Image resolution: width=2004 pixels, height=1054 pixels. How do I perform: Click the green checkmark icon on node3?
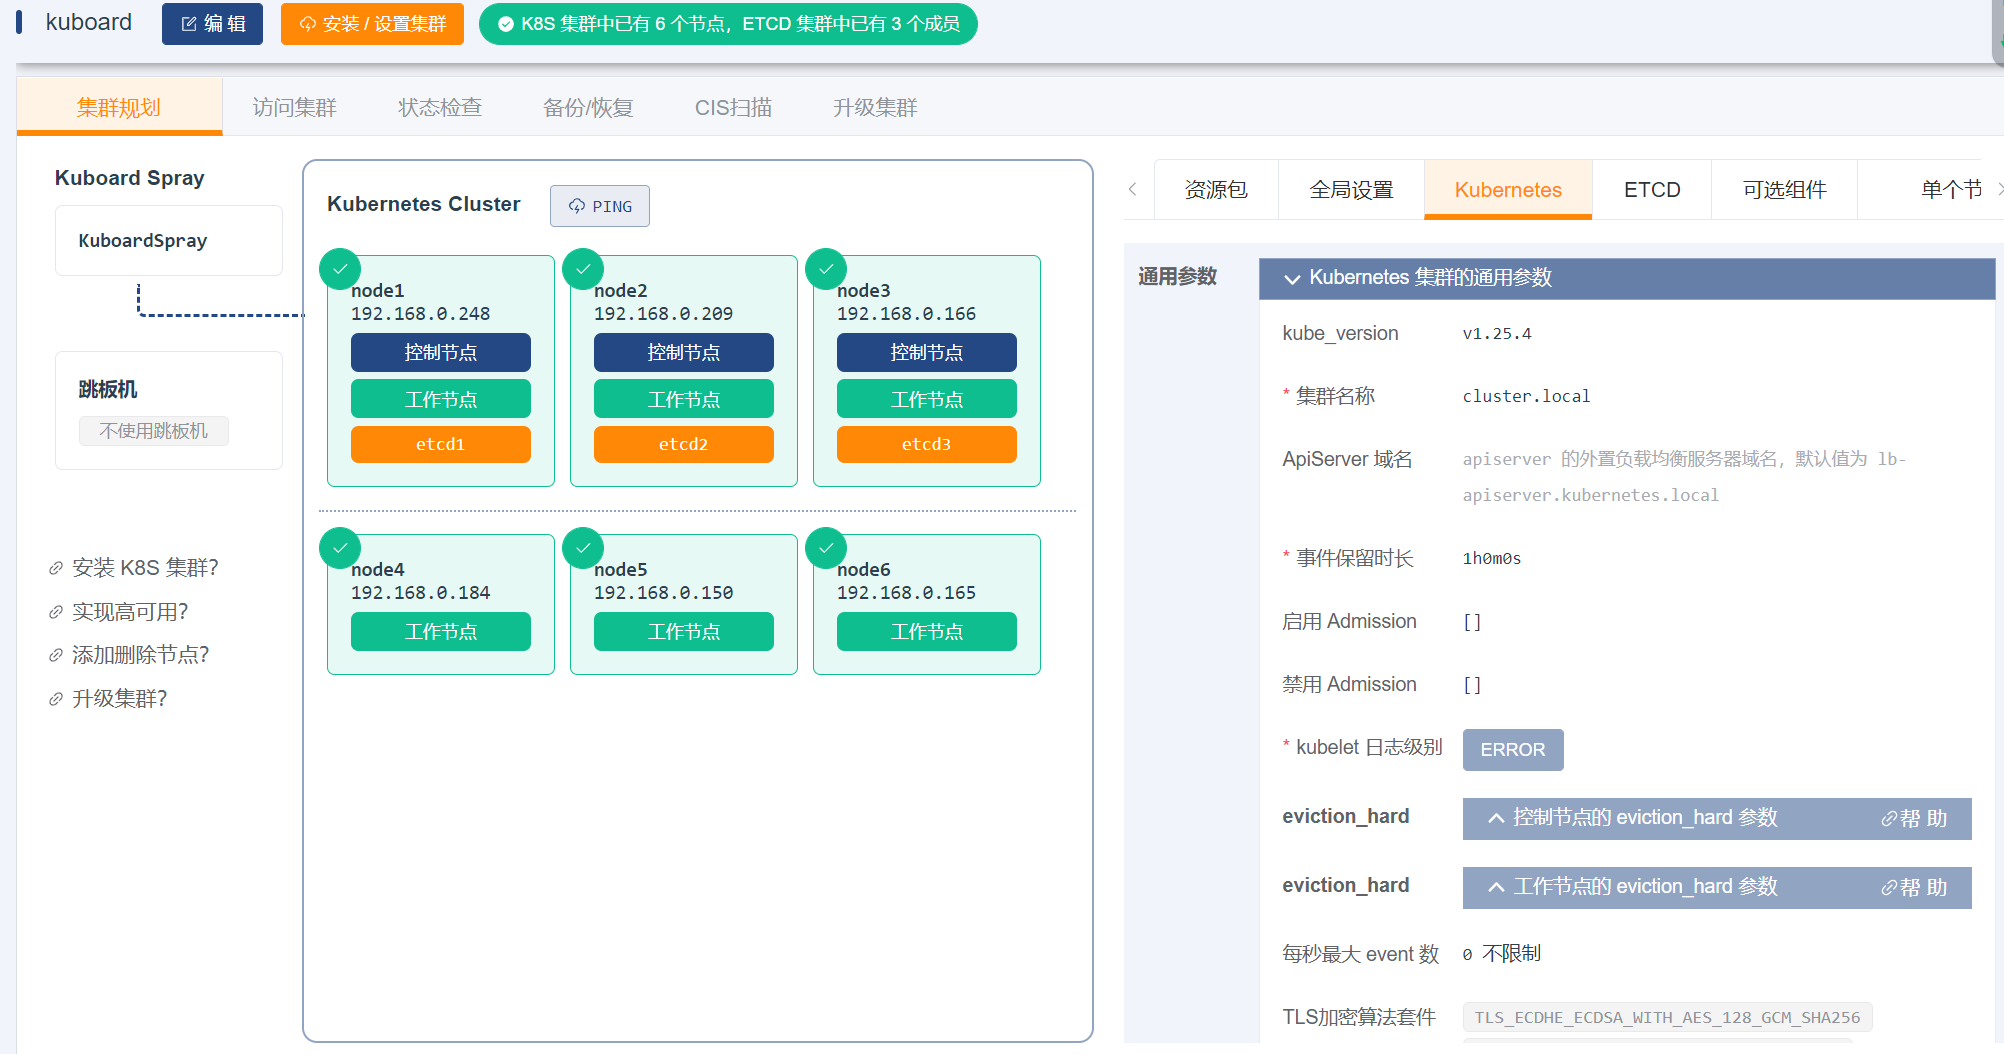tap(826, 269)
